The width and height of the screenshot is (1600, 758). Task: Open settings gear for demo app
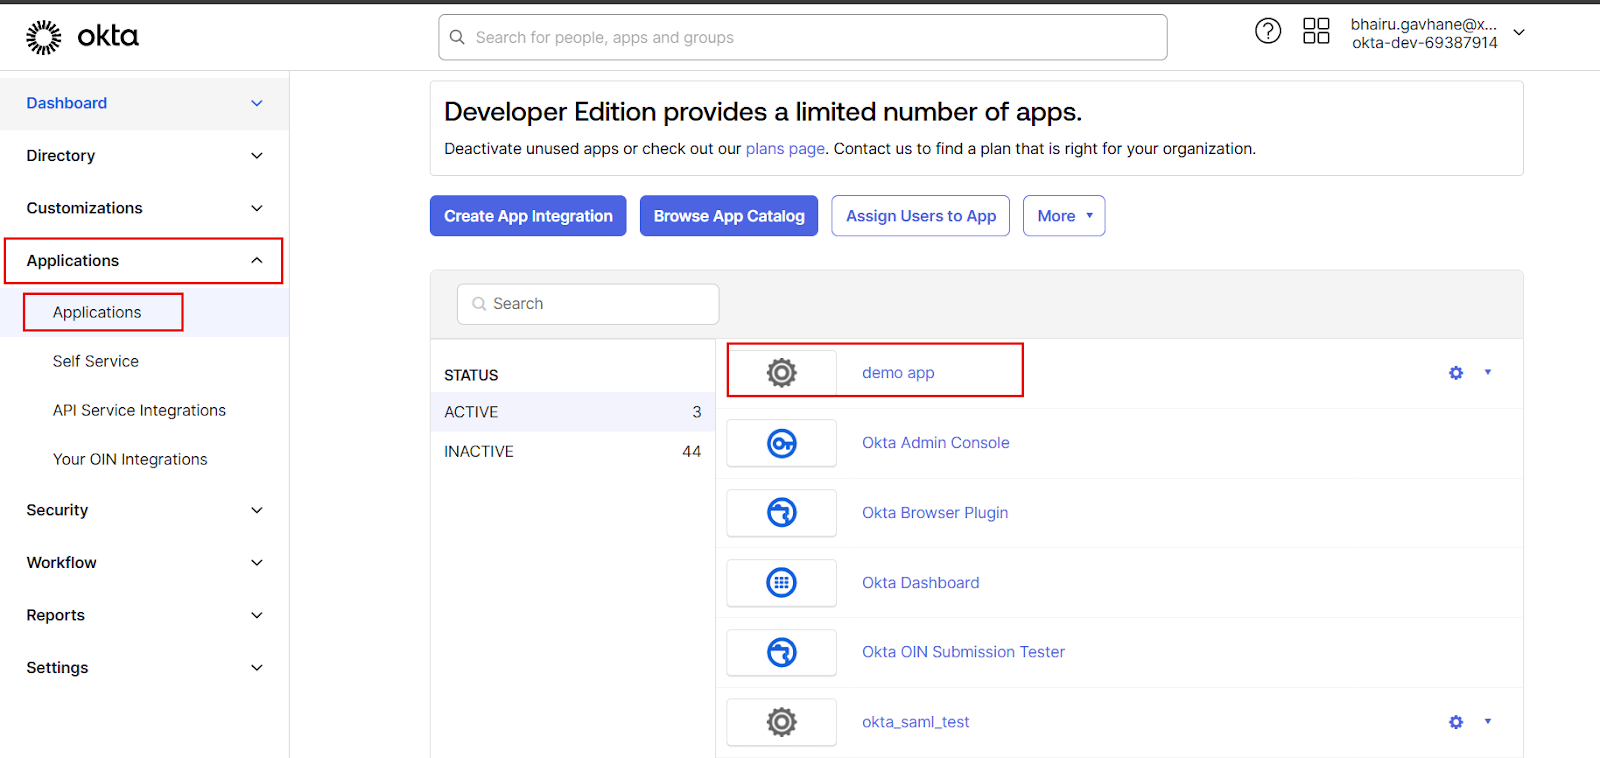coord(1456,373)
